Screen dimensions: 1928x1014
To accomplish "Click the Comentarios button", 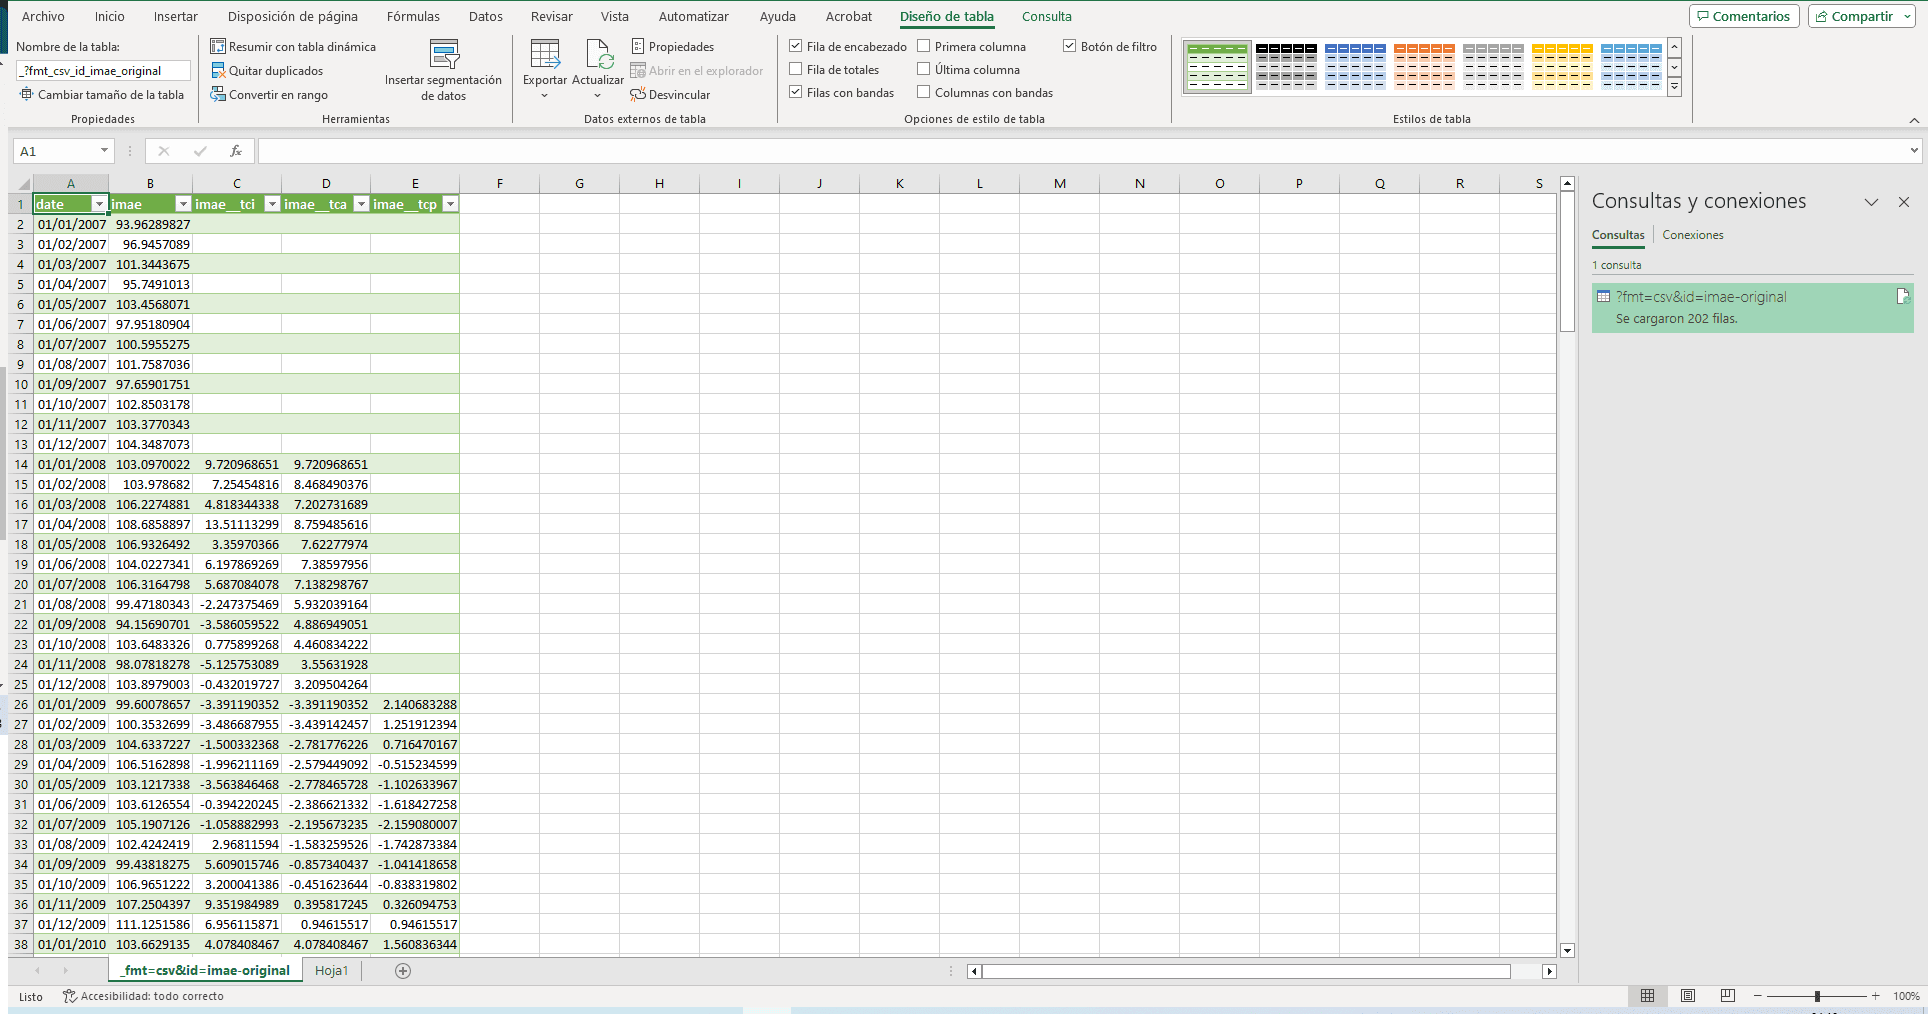I will [1744, 16].
